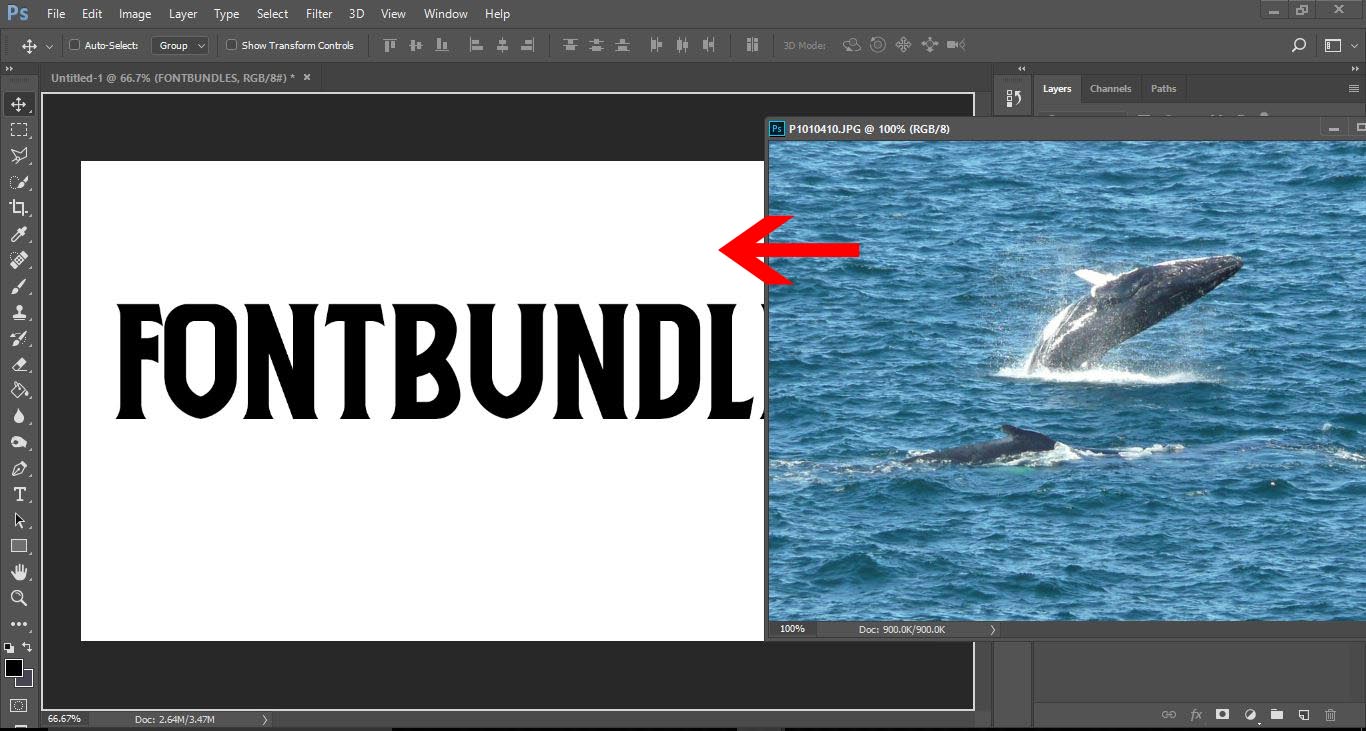The image size is (1366, 731).
Task: Select the Pen tool
Action: 18,468
